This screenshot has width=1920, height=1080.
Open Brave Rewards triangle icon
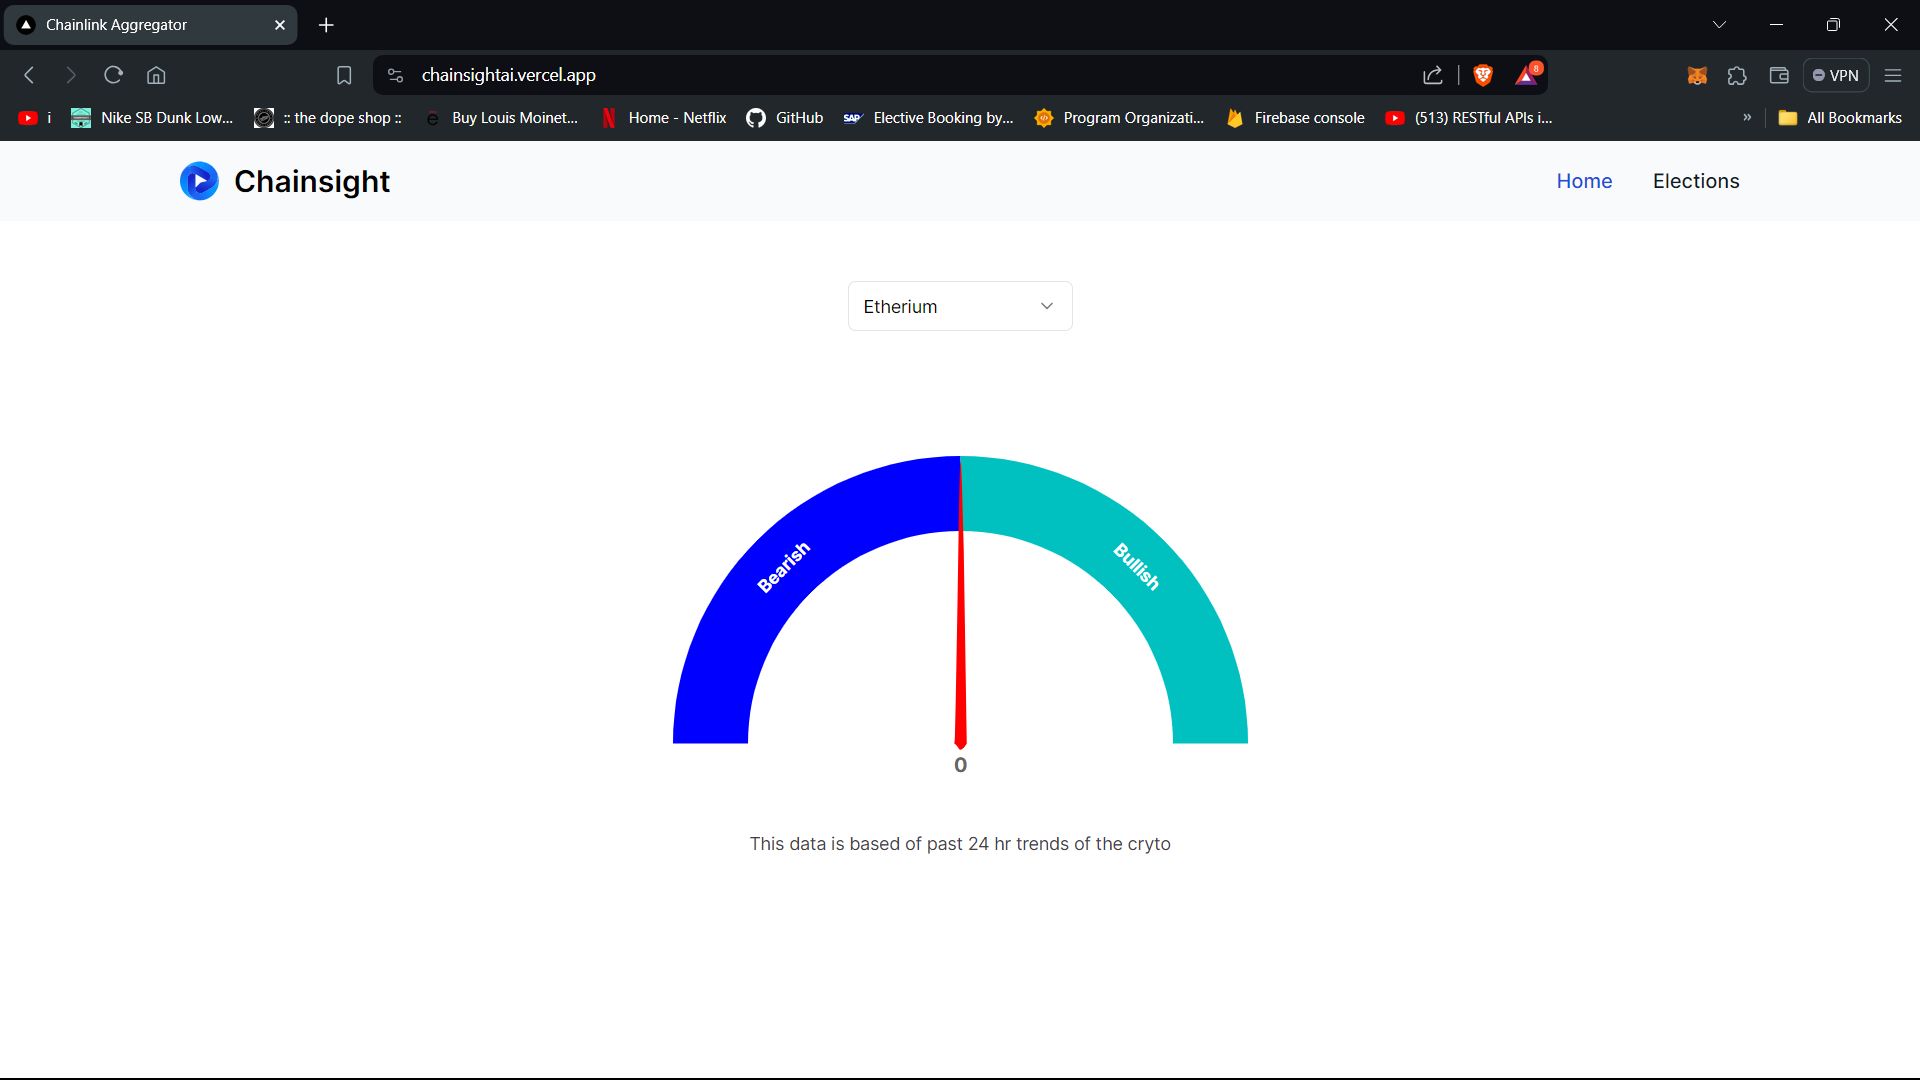pos(1527,75)
